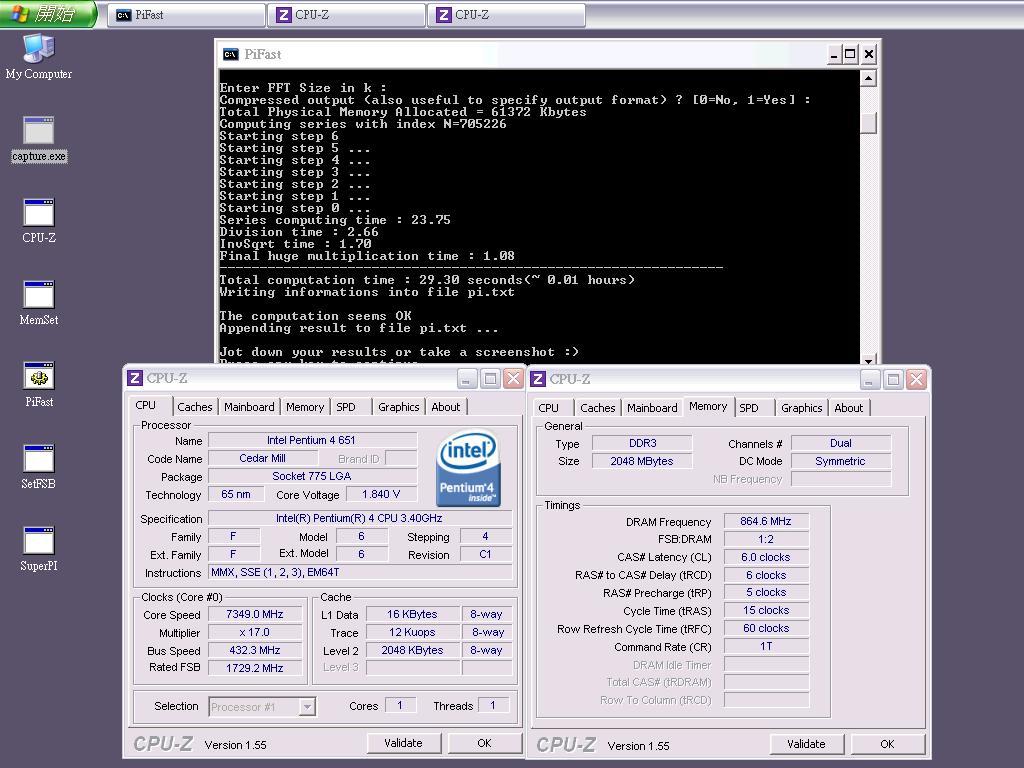Image resolution: width=1024 pixels, height=768 pixels.
Task: Select the capture.exe desktop icon
Action: [x=39, y=139]
